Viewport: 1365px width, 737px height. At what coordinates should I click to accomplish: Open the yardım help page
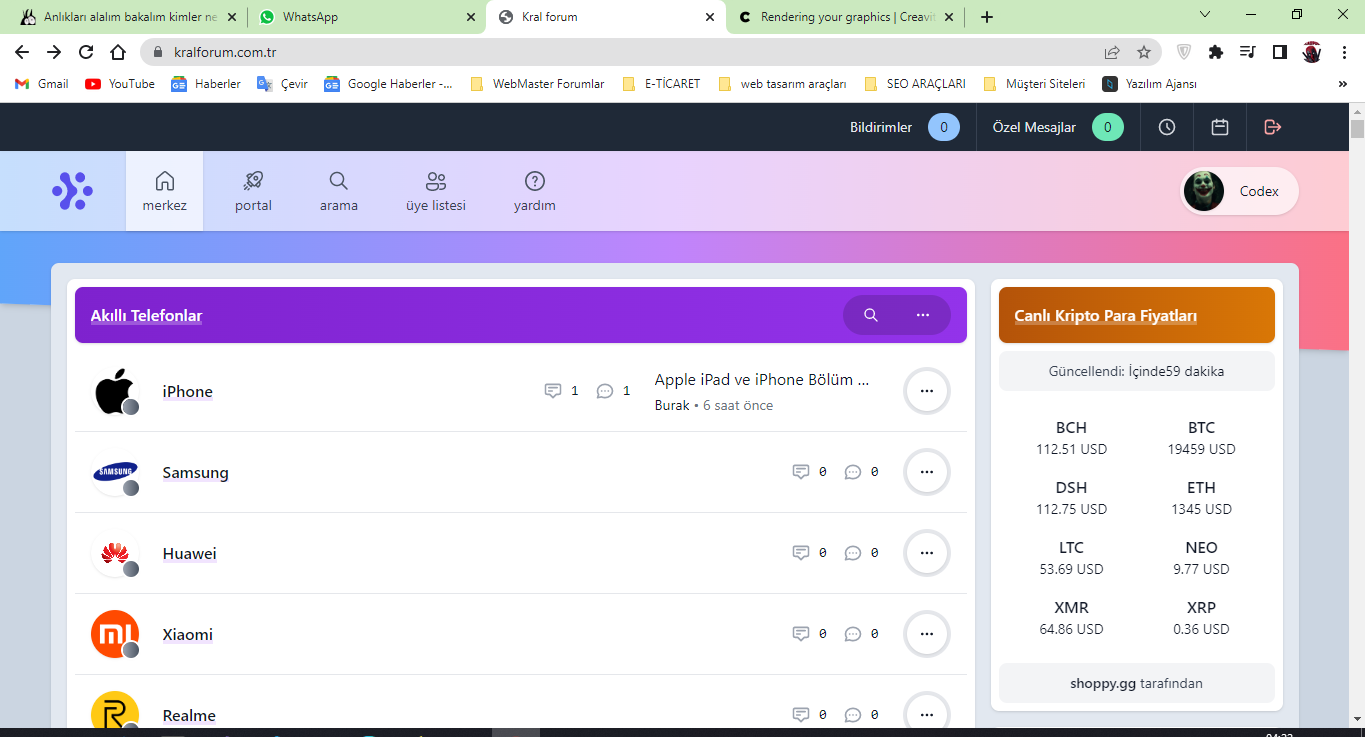535,191
